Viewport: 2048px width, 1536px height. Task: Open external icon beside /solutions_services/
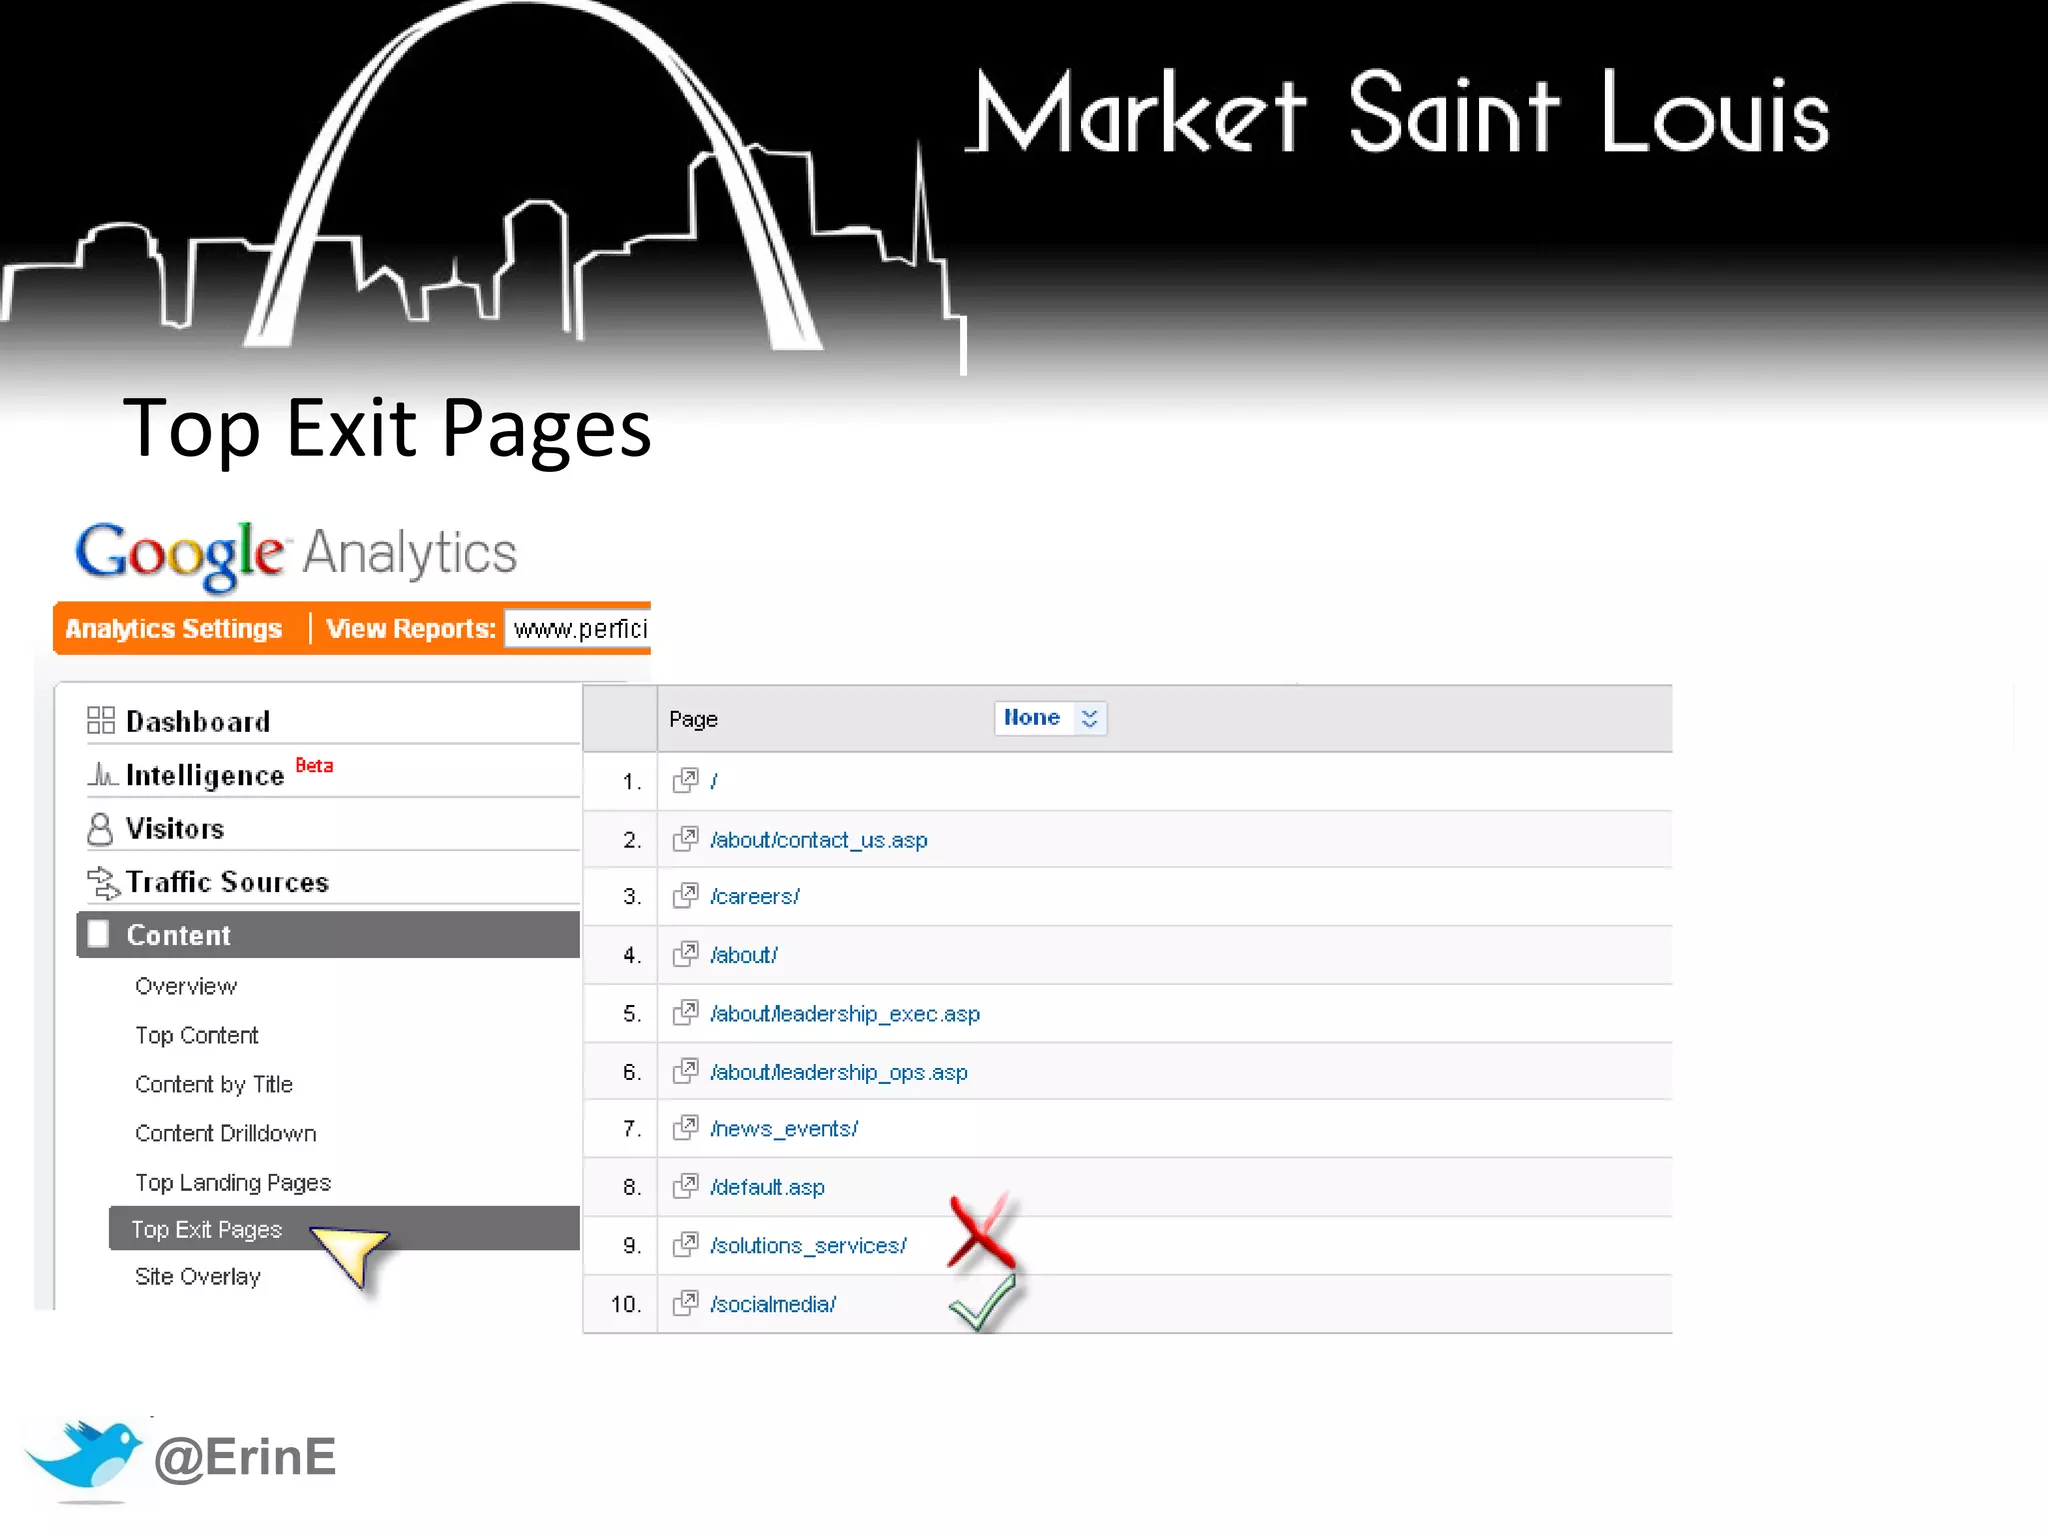[685, 1244]
